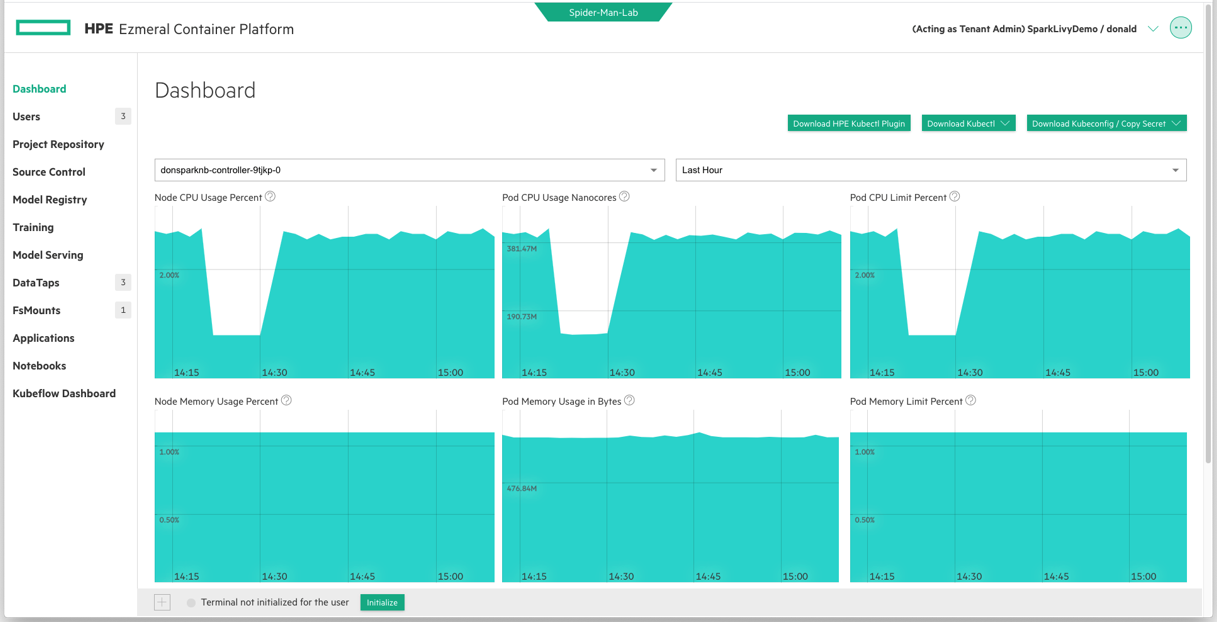The width and height of the screenshot is (1217, 622).
Task: Click the FsMounts count badge showing 1
Action: [x=123, y=310]
